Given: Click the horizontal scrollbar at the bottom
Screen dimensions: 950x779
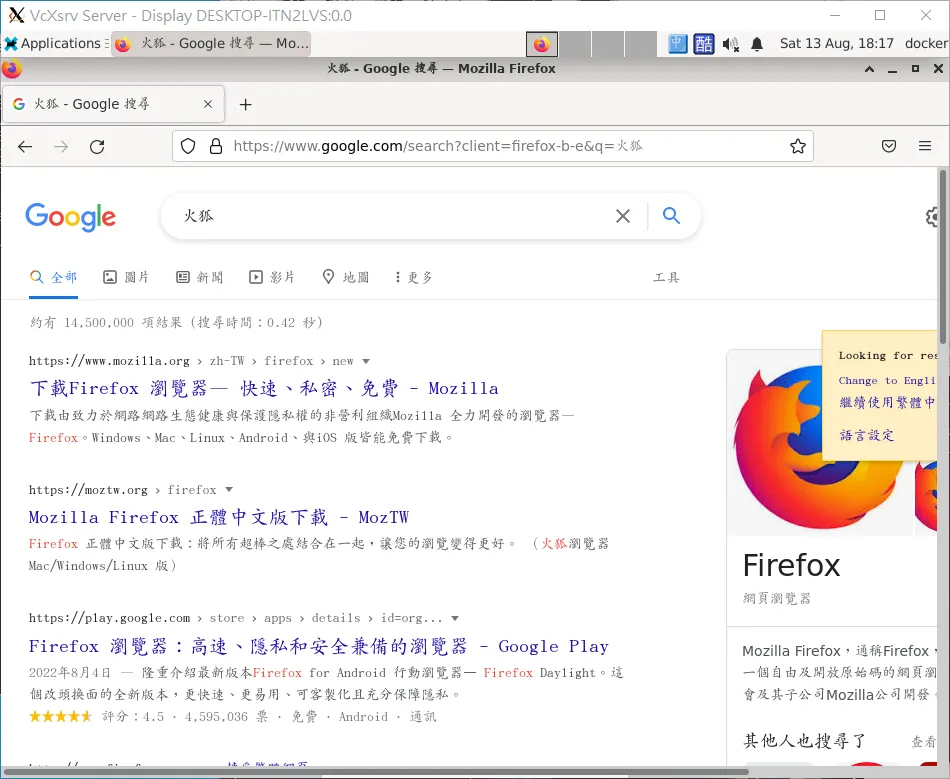Looking at the screenshot, I should coord(376,772).
